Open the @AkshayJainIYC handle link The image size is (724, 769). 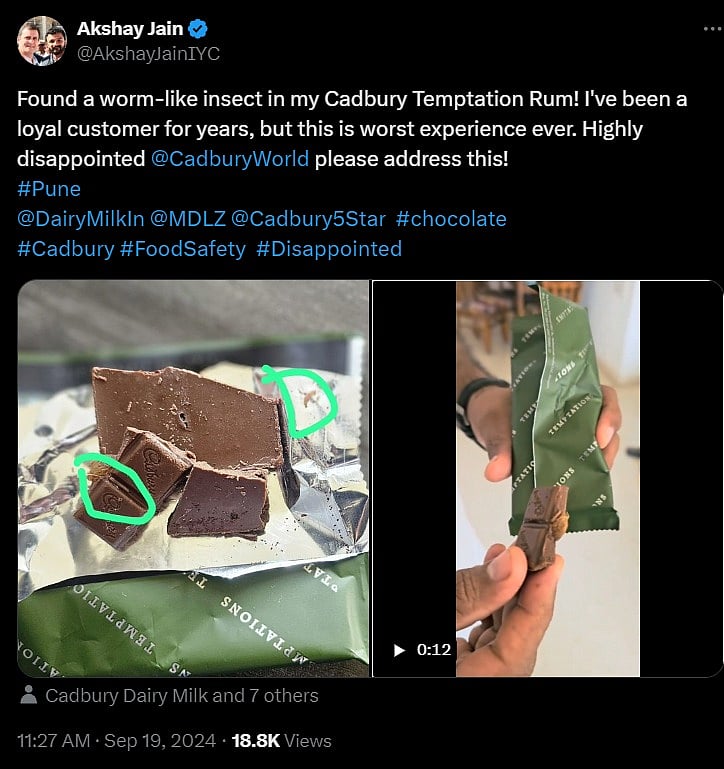tap(148, 54)
